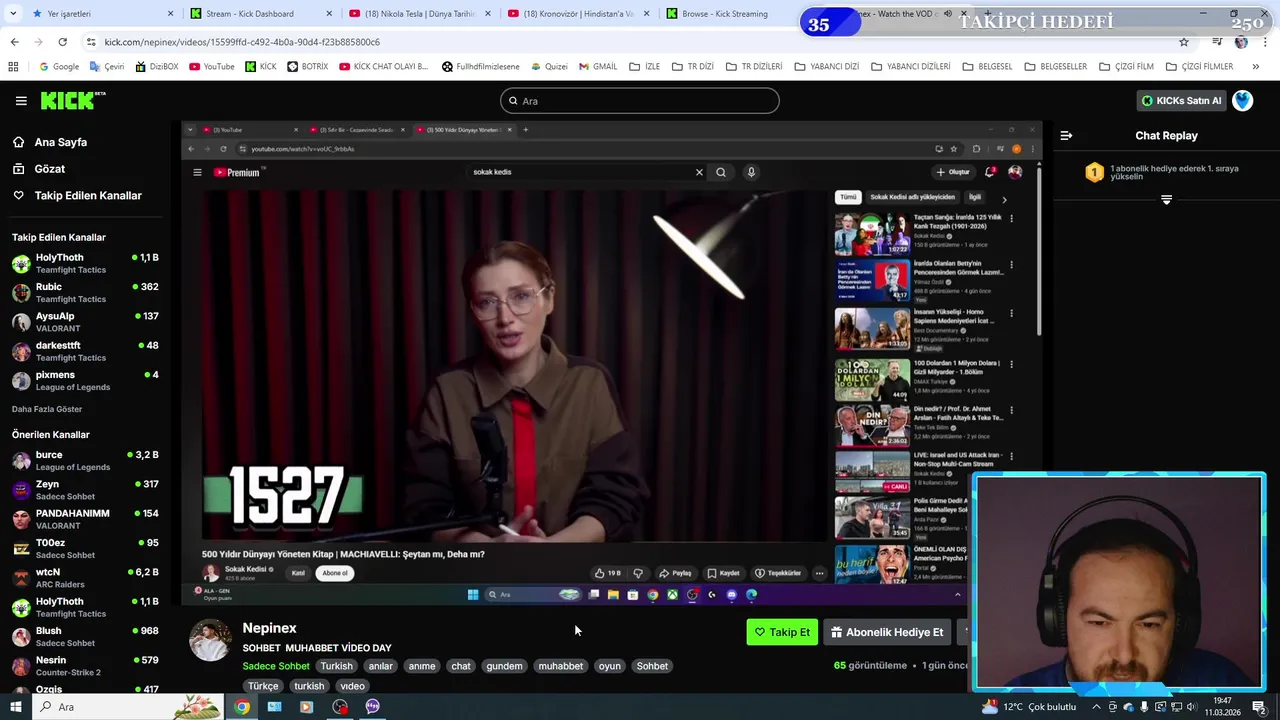Open the YouTube bookmark

tap(211, 67)
